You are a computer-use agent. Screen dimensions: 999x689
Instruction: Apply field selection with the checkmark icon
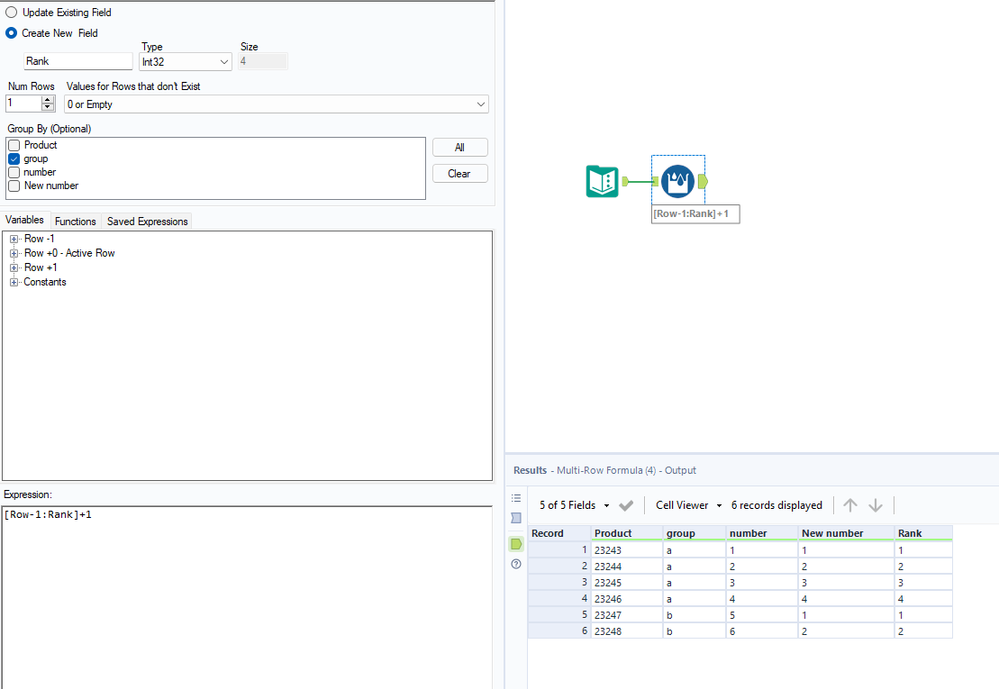click(626, 505)
